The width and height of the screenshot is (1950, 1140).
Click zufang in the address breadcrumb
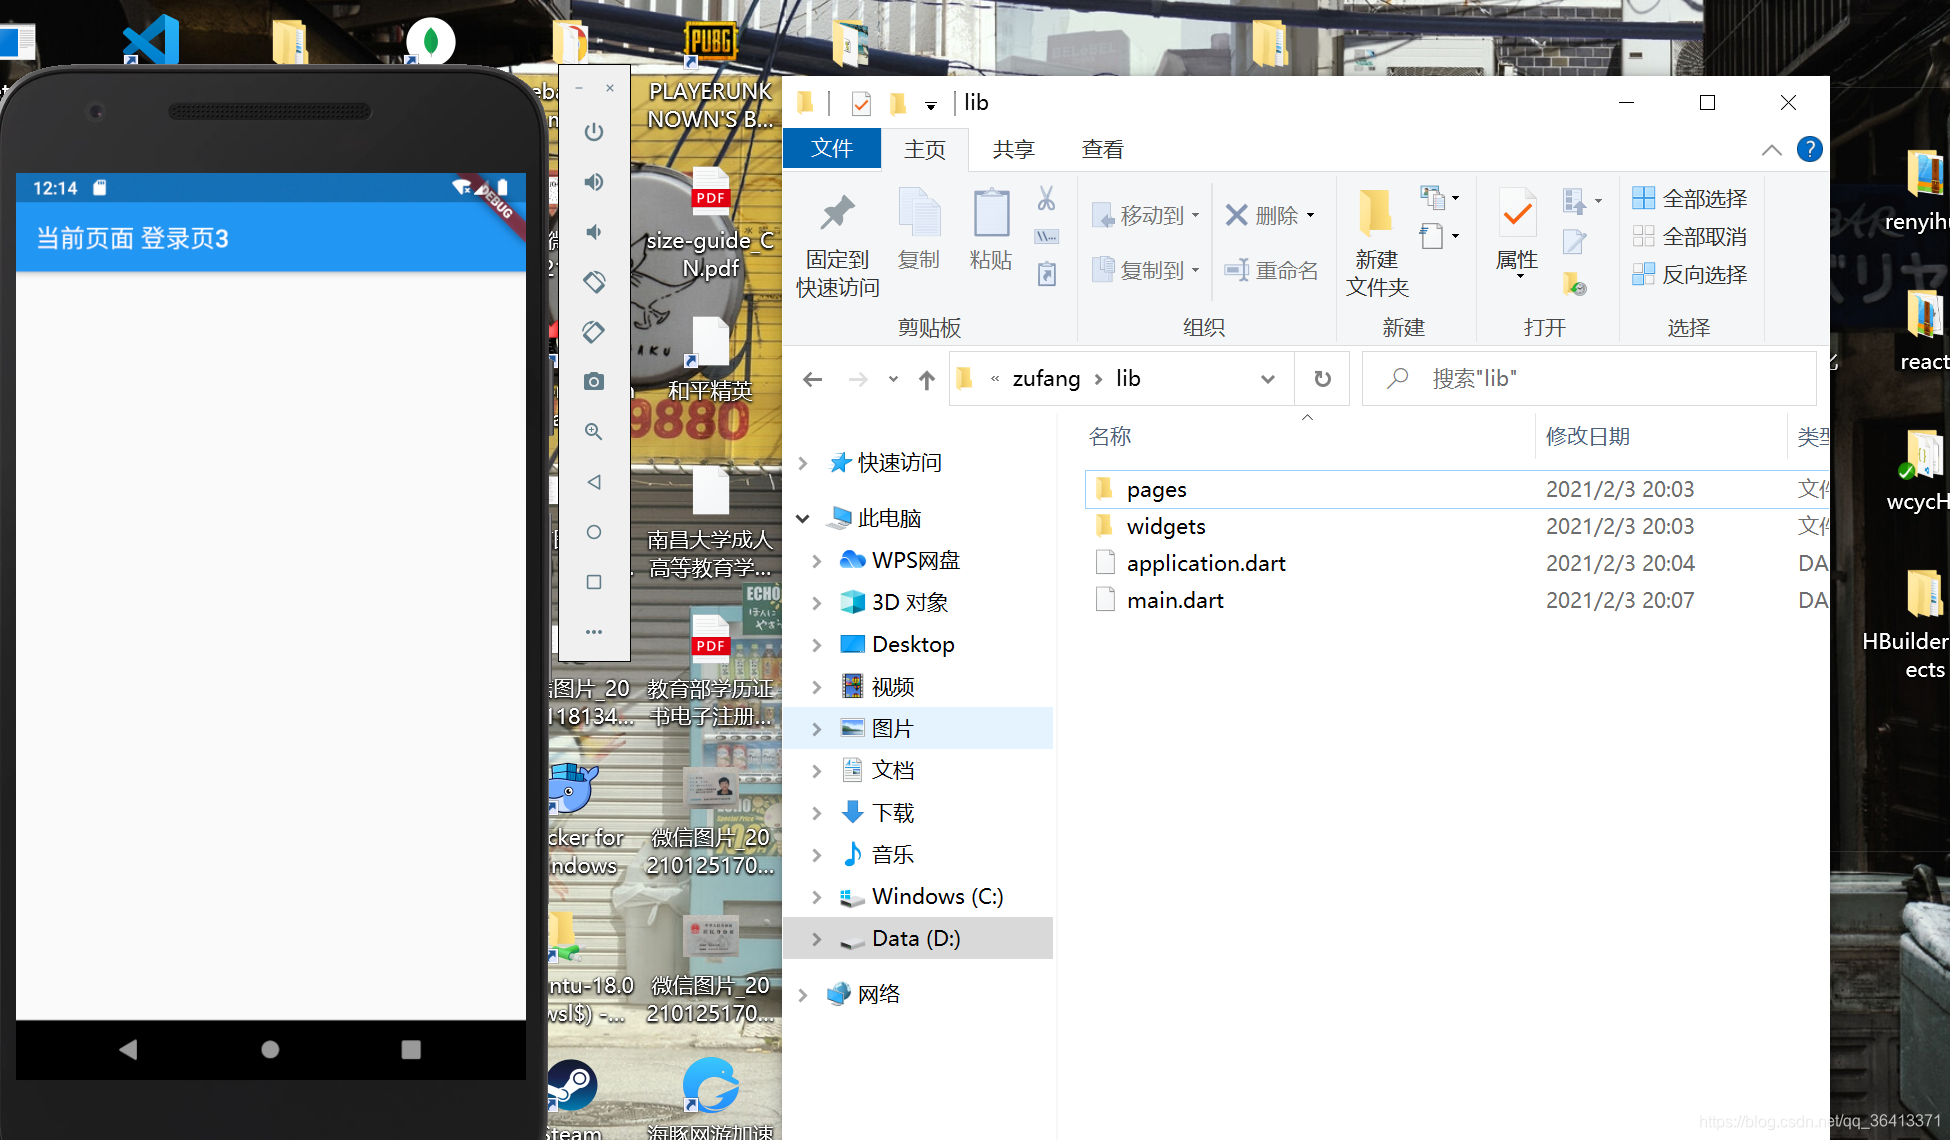click(1047, 378)
